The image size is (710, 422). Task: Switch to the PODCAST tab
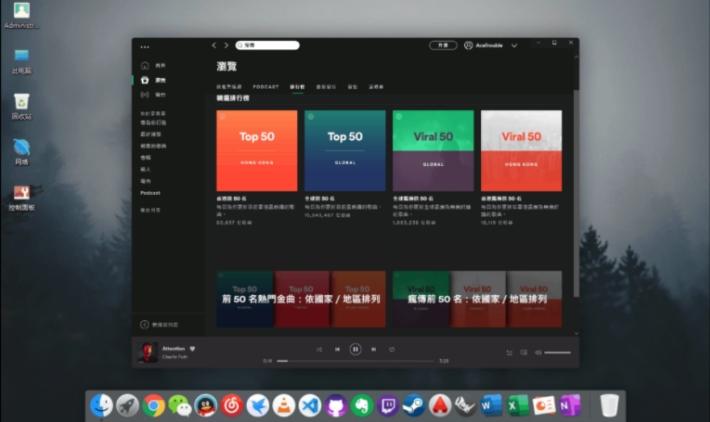pyautogui.click(x=266, y=86)
